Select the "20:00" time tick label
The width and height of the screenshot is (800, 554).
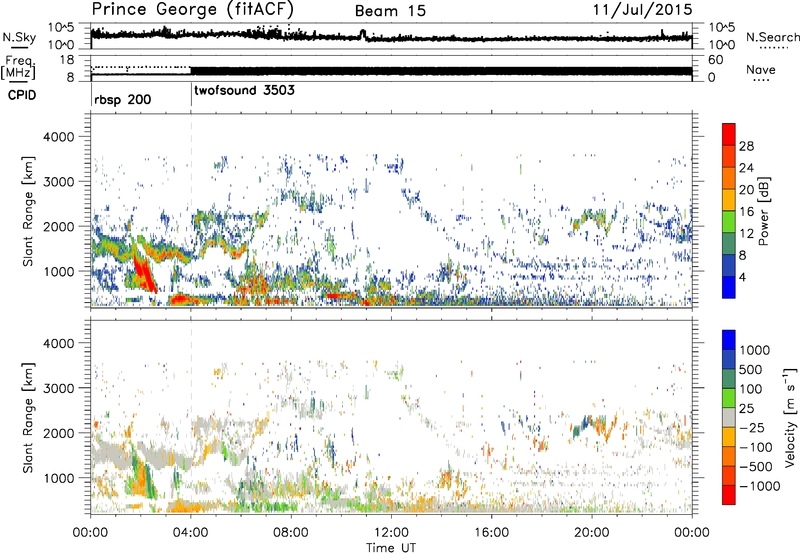tap(592, 532)
